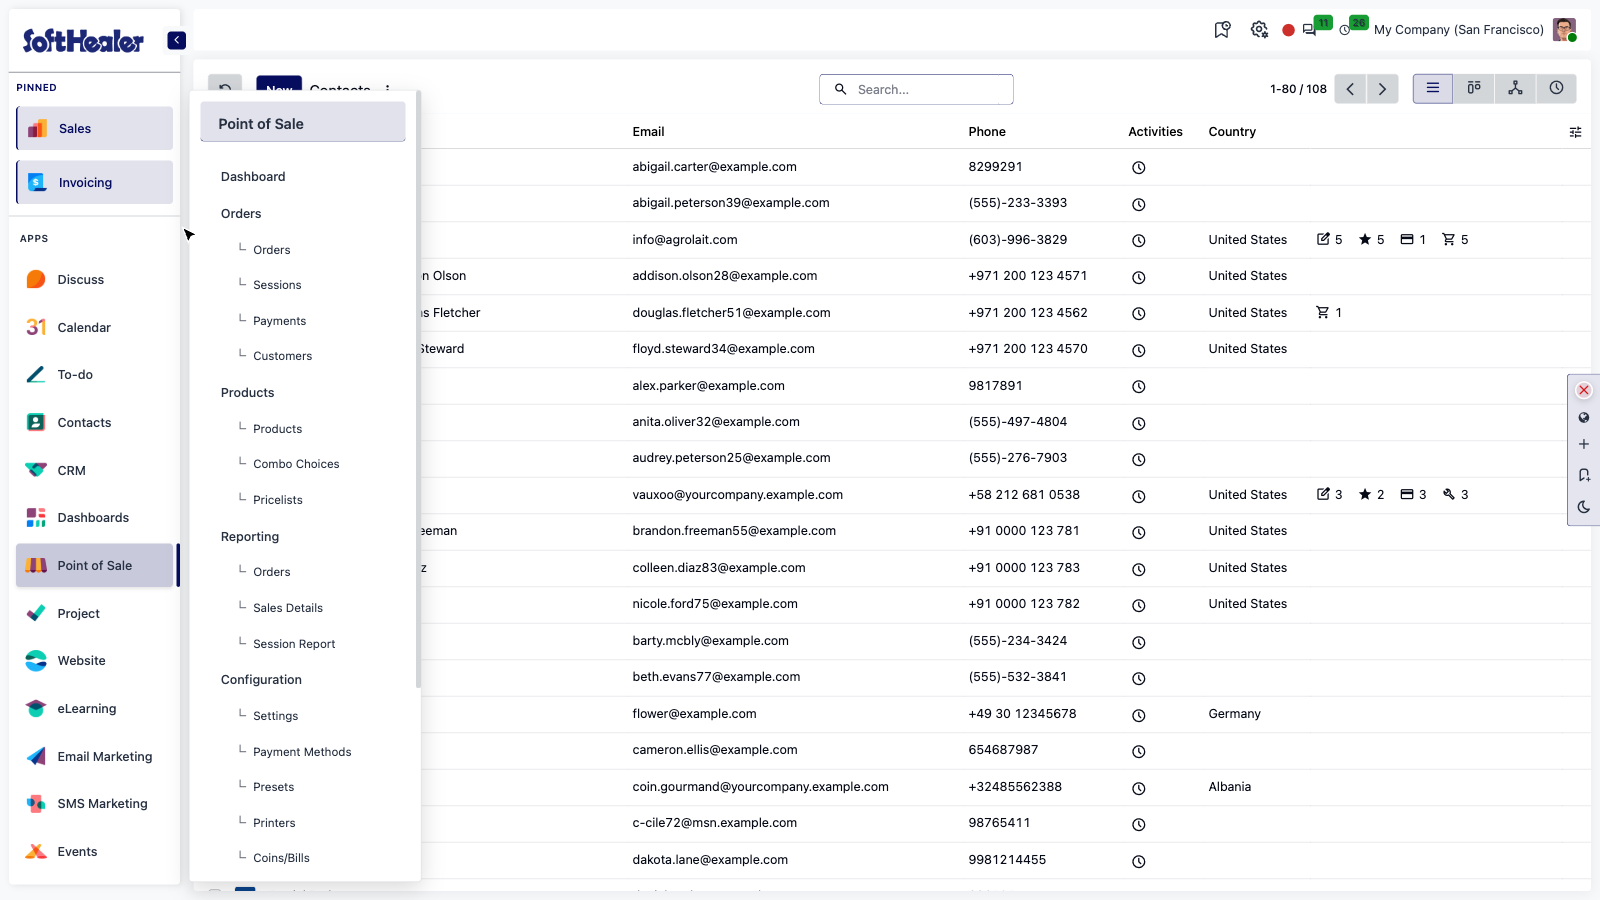The width and height of the screenshot is (1600, 900).
Task: Toggle list view button
Action: [1432, 88]
